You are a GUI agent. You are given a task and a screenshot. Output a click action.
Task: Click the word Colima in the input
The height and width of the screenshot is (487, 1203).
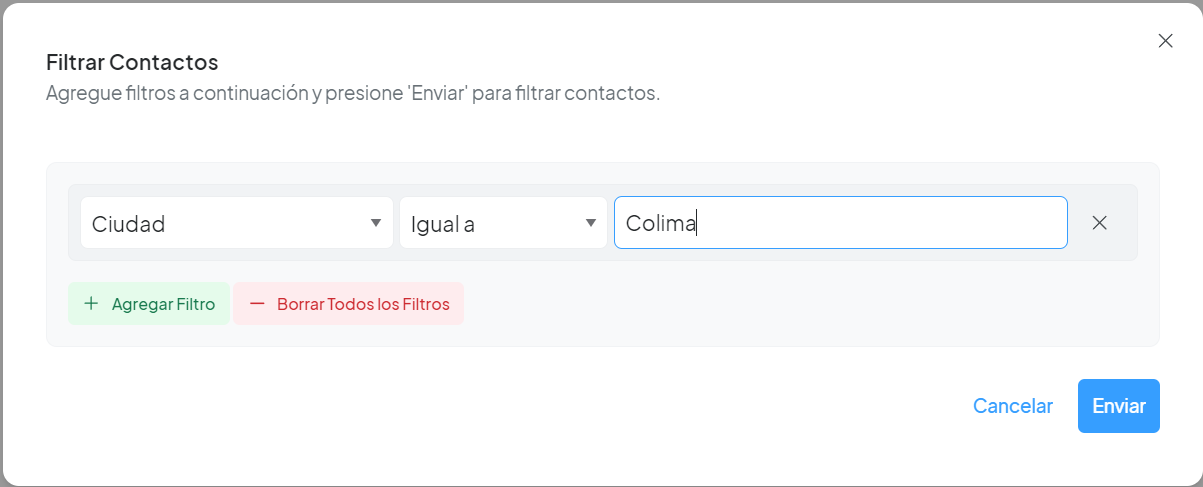pyautogui.click(x=660, y=224)
